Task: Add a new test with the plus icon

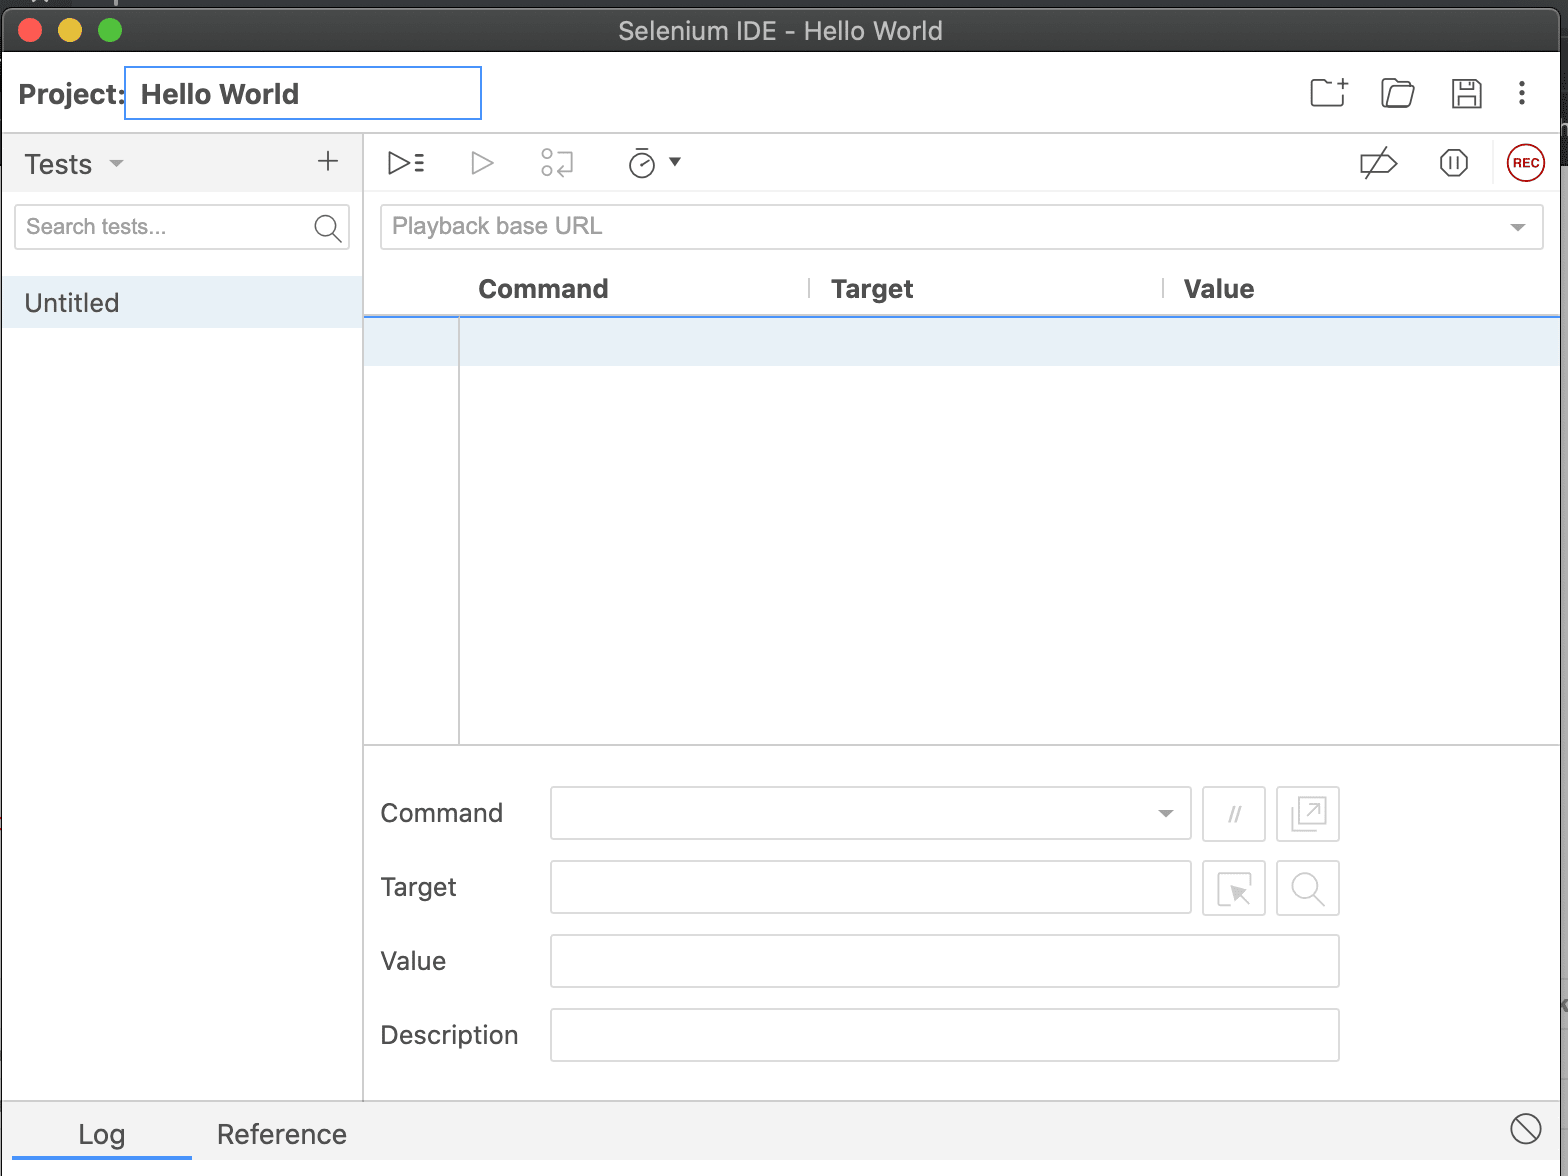Action: pyautogui.click(x=328, y=161)
